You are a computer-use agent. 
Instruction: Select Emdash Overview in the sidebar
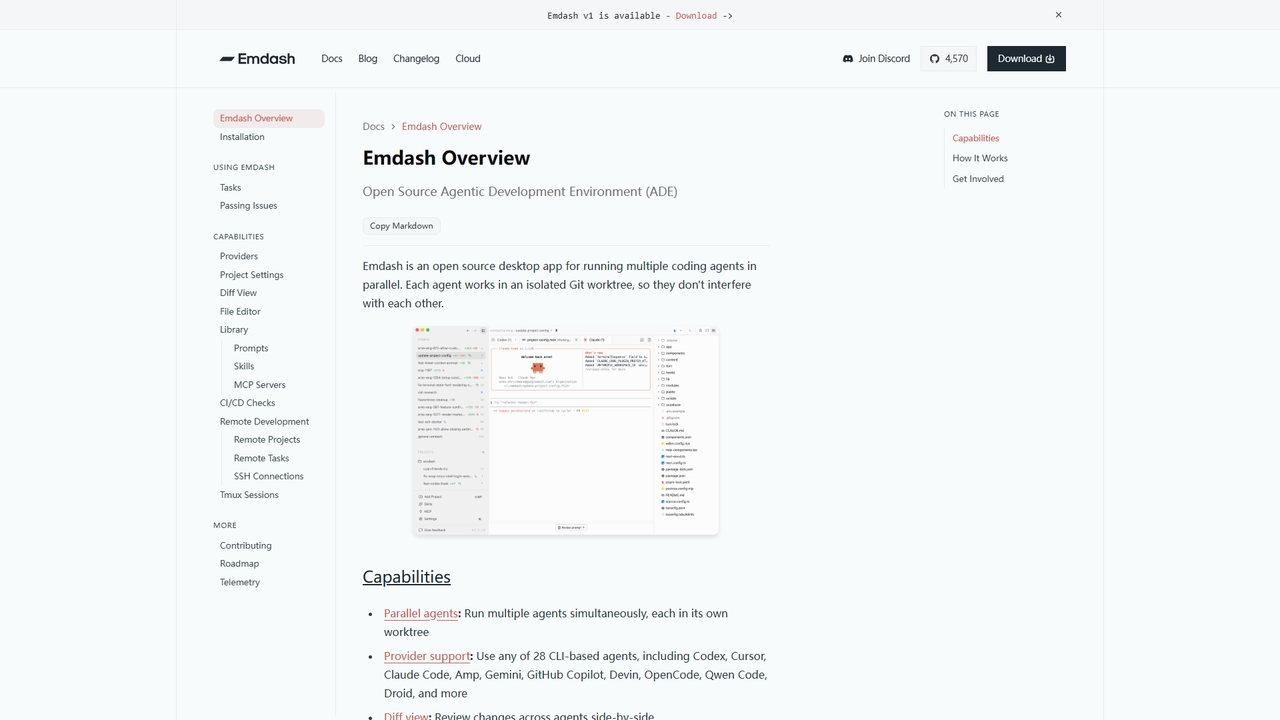click(269, 118)
